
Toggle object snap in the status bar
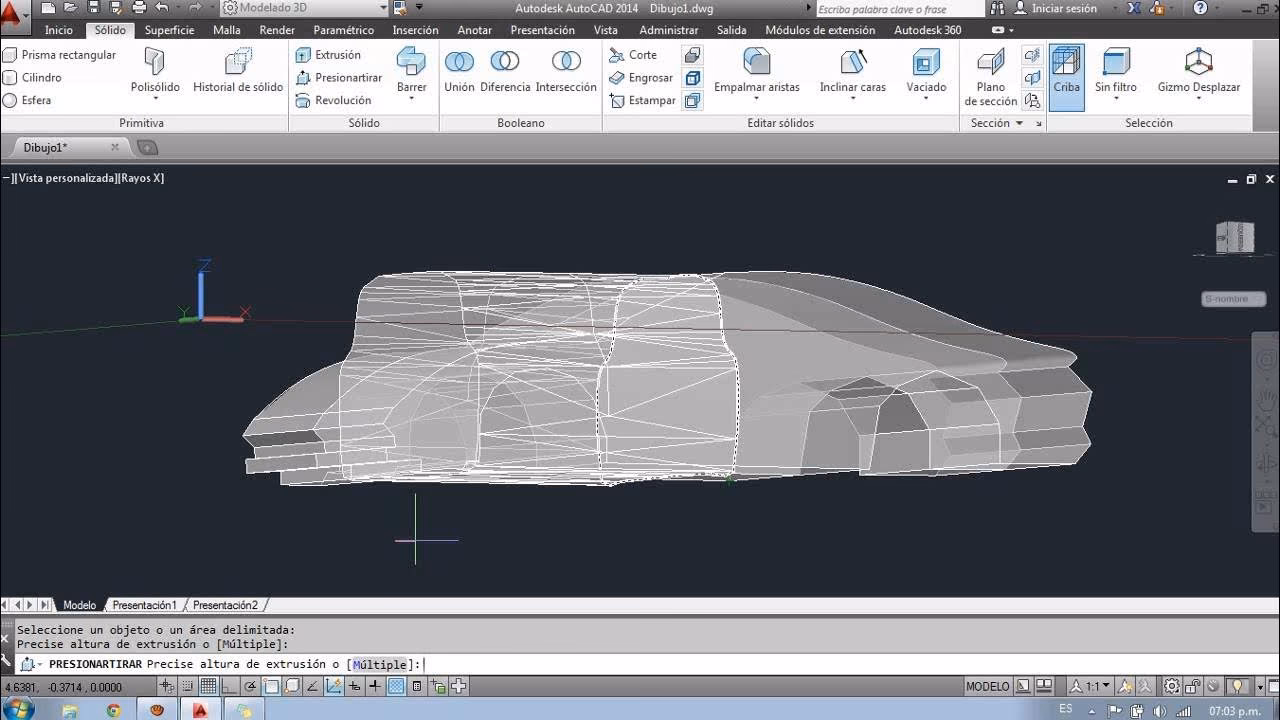[x=270, y=687]
